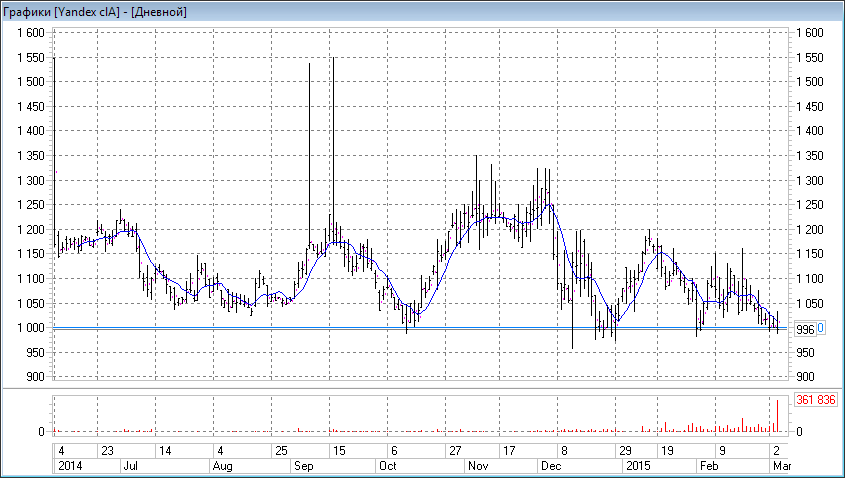Click the Jul month label
The height and width of the screenshot is (478, 845).
click(x=130, y=466)
